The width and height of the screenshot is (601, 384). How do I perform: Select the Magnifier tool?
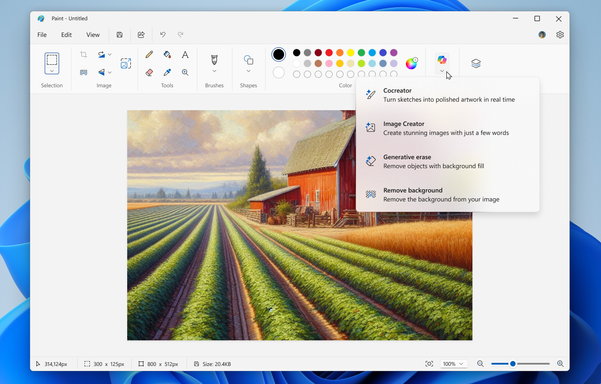point(185,72)
